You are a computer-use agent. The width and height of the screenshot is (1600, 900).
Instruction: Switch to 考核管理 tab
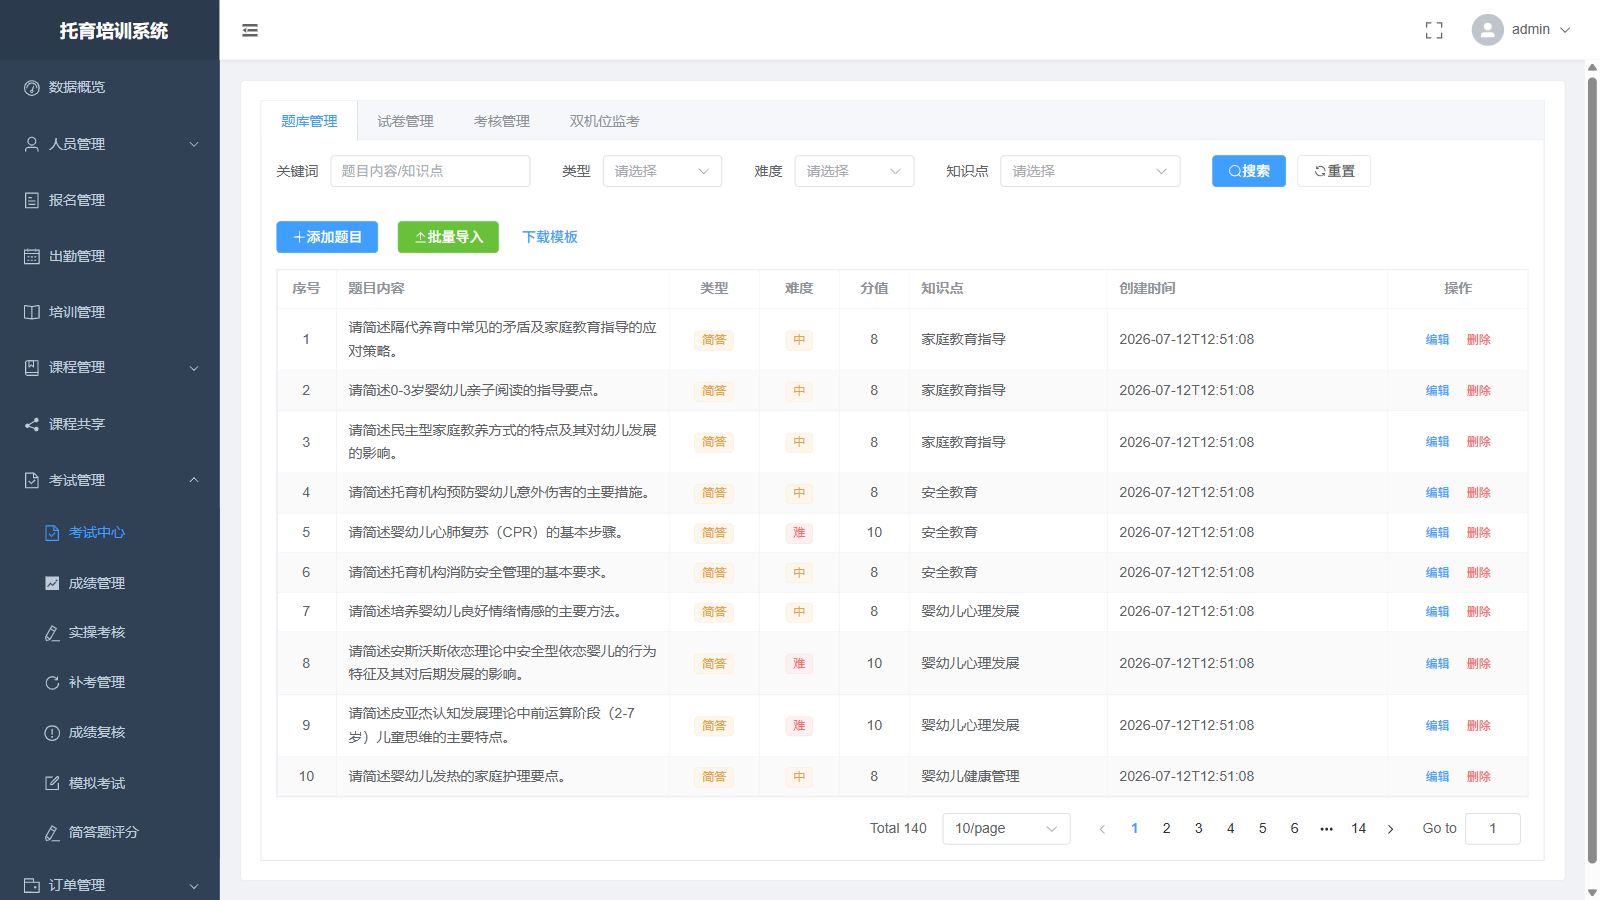pos(501,121)
